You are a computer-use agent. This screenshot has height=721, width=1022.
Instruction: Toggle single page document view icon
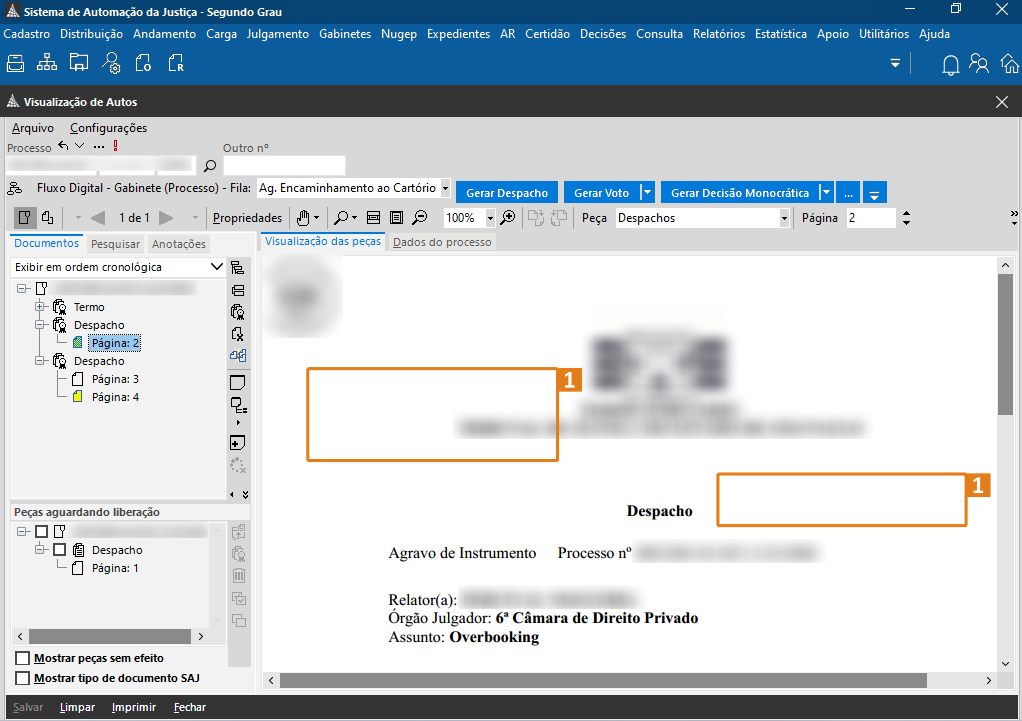[x=24, y=218]
